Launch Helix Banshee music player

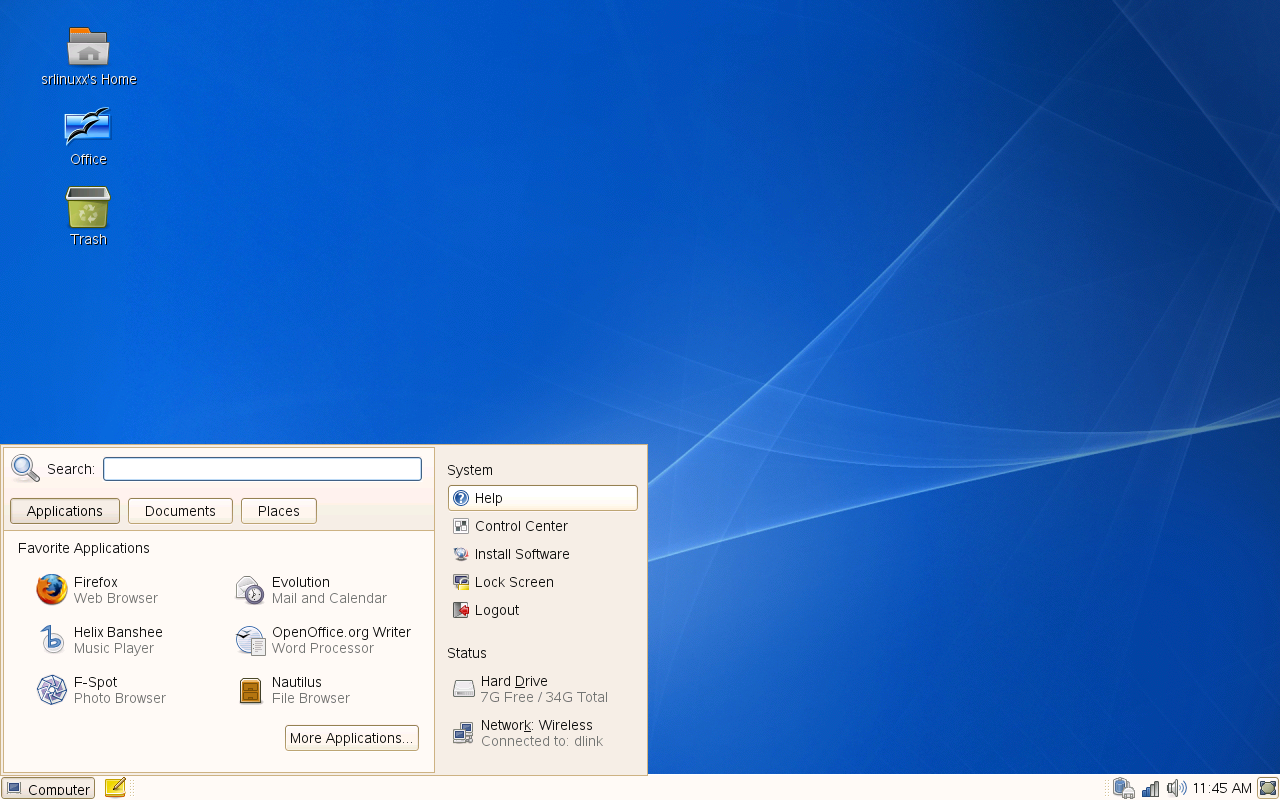coord(100,640)
